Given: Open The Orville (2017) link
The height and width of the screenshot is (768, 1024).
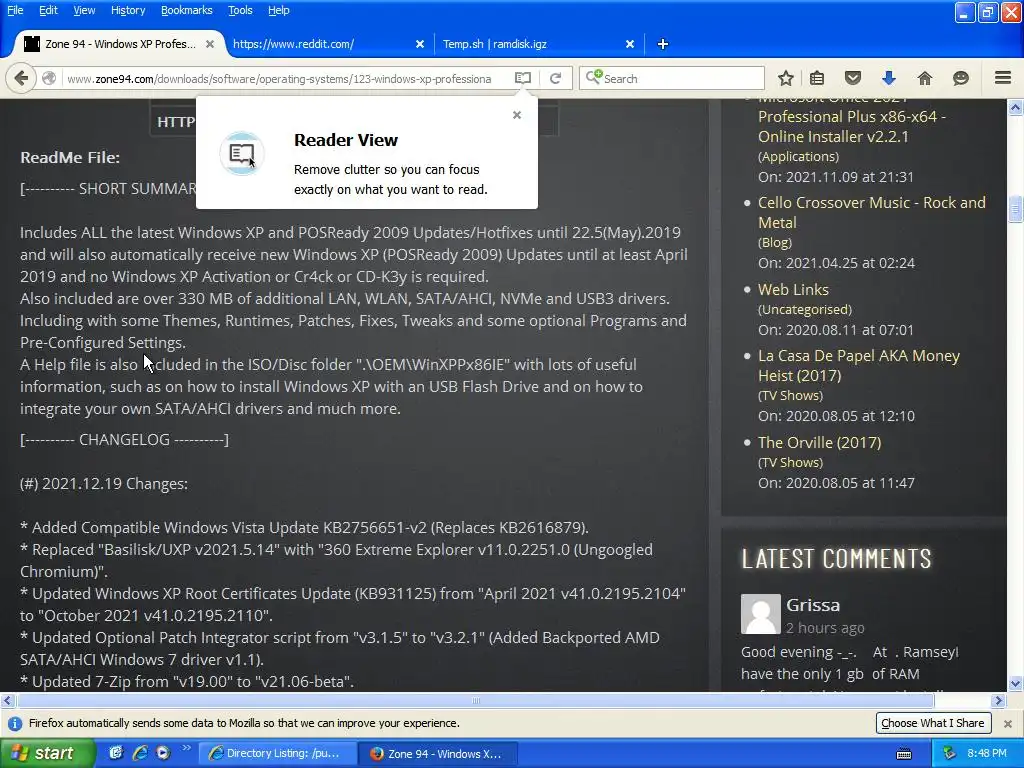Looking at the screenshot, I should [x=820, y=443].
